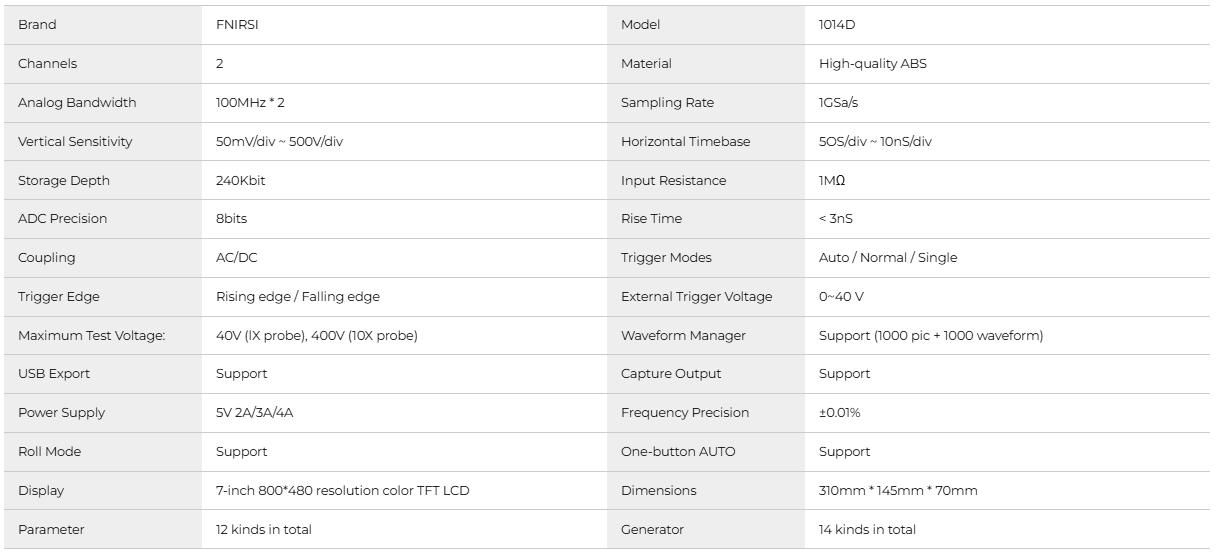The width and height of the screenshot is (1217, 560).
Task: Select the 100MHz * 2 bandwidth value
Action: [x=250, y=103]
